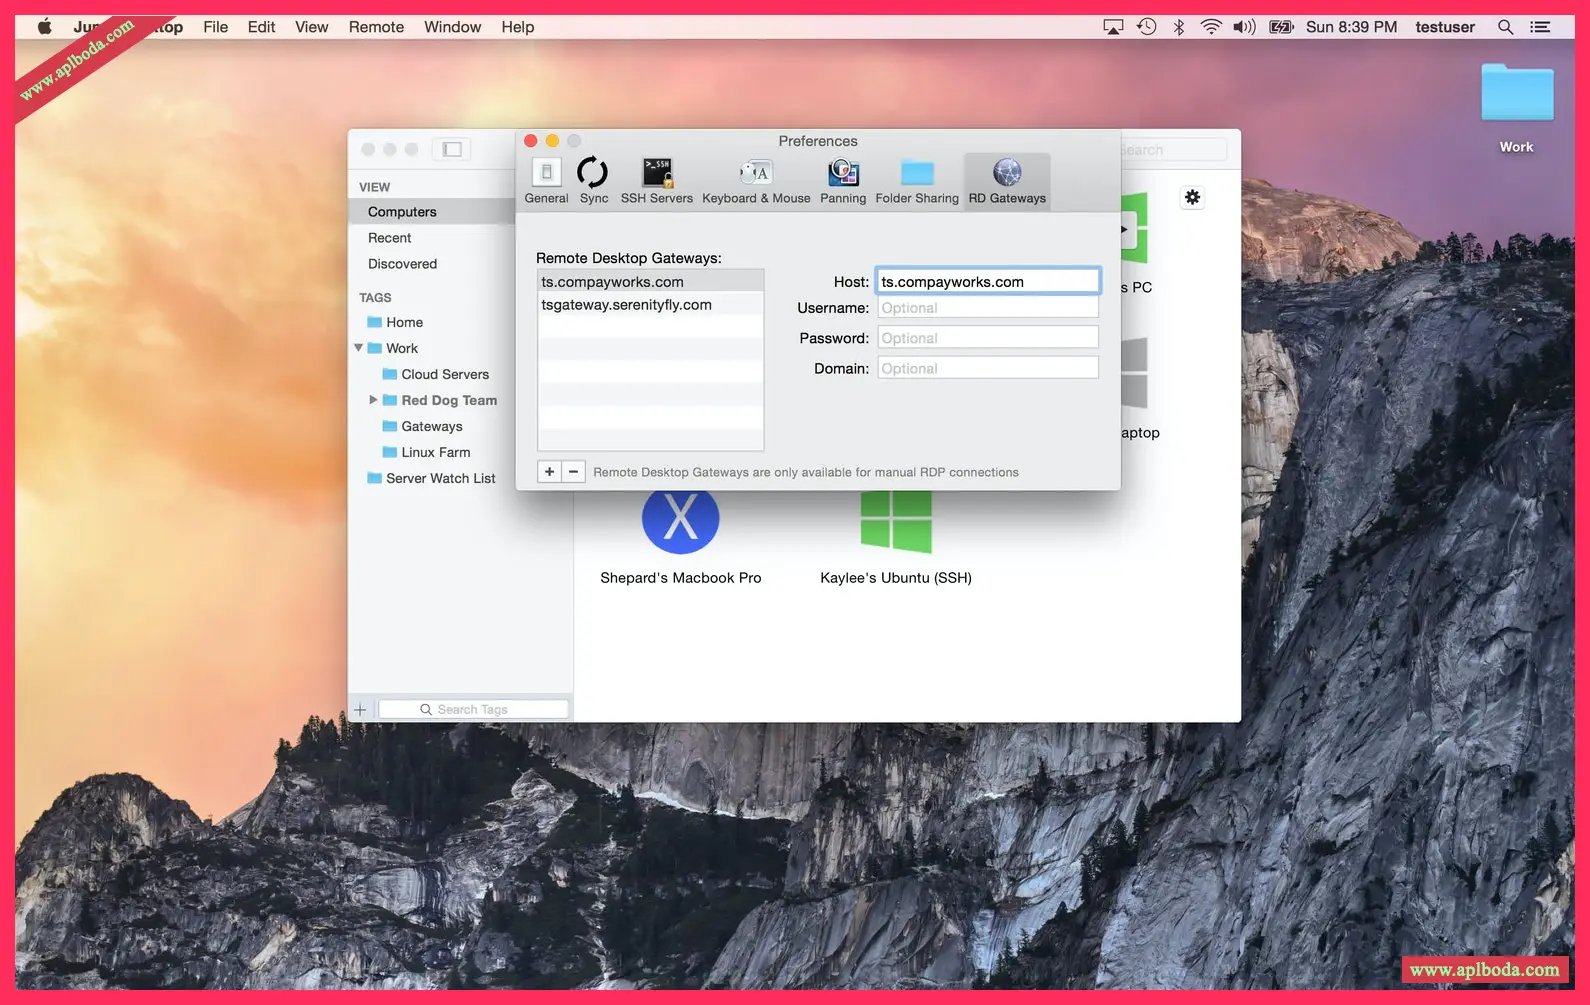Collapse the Work tag folder
Image resolution: width=1590 pixels, height=1005 pixels.
pos(358,348)
